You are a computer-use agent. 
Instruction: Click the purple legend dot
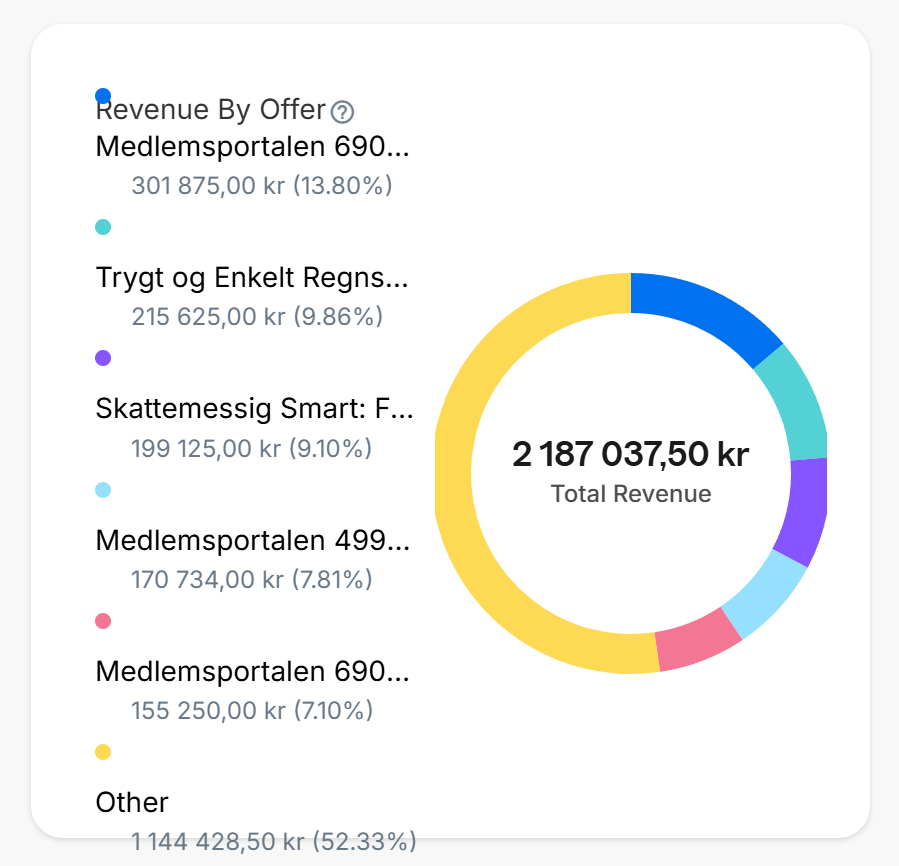tap(103, 358)
